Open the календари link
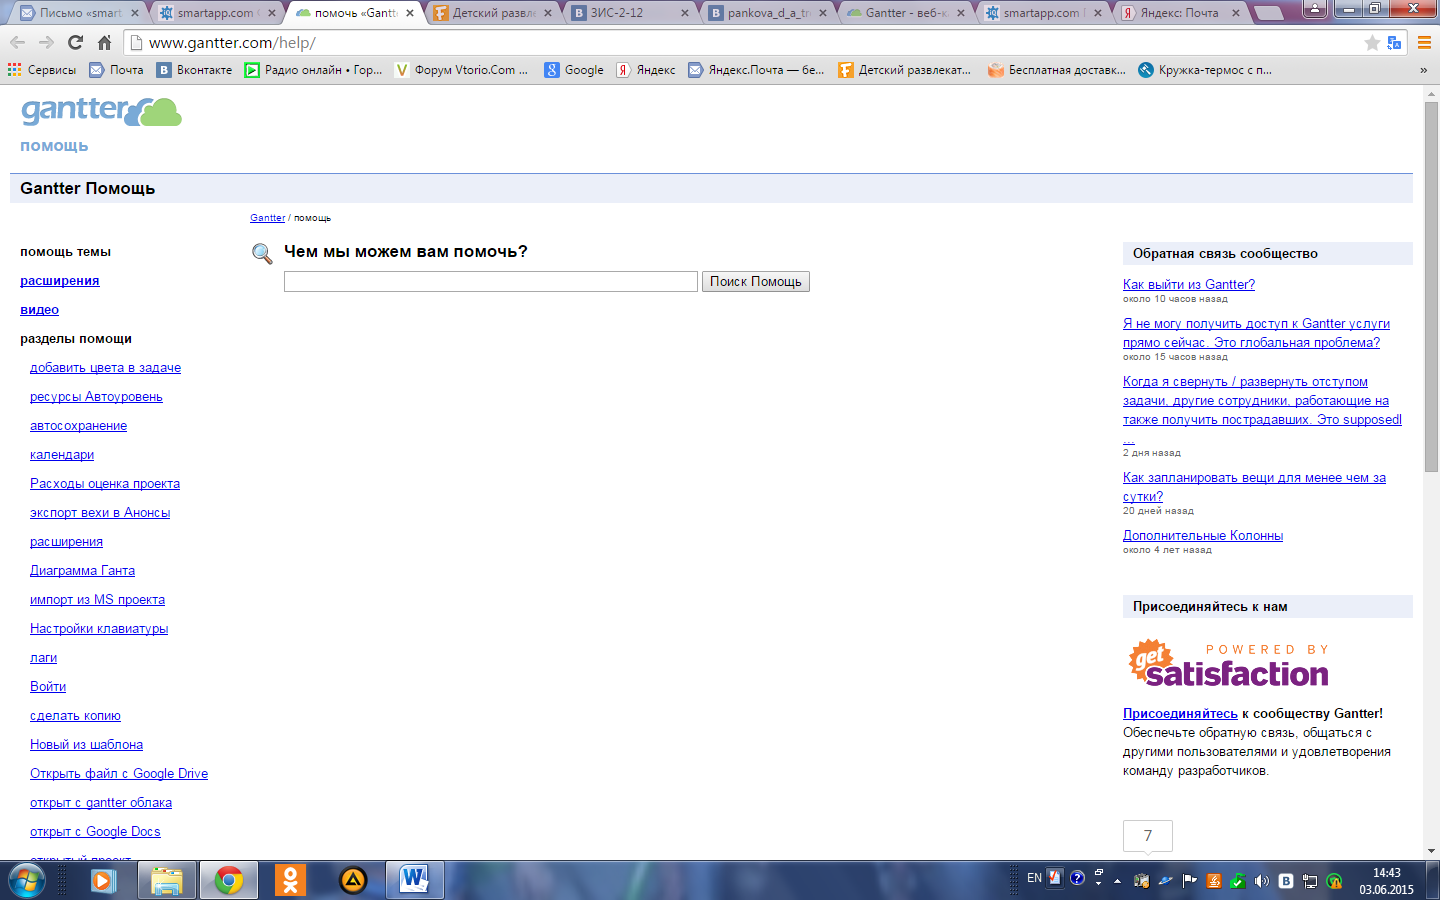 coord(62,455)
